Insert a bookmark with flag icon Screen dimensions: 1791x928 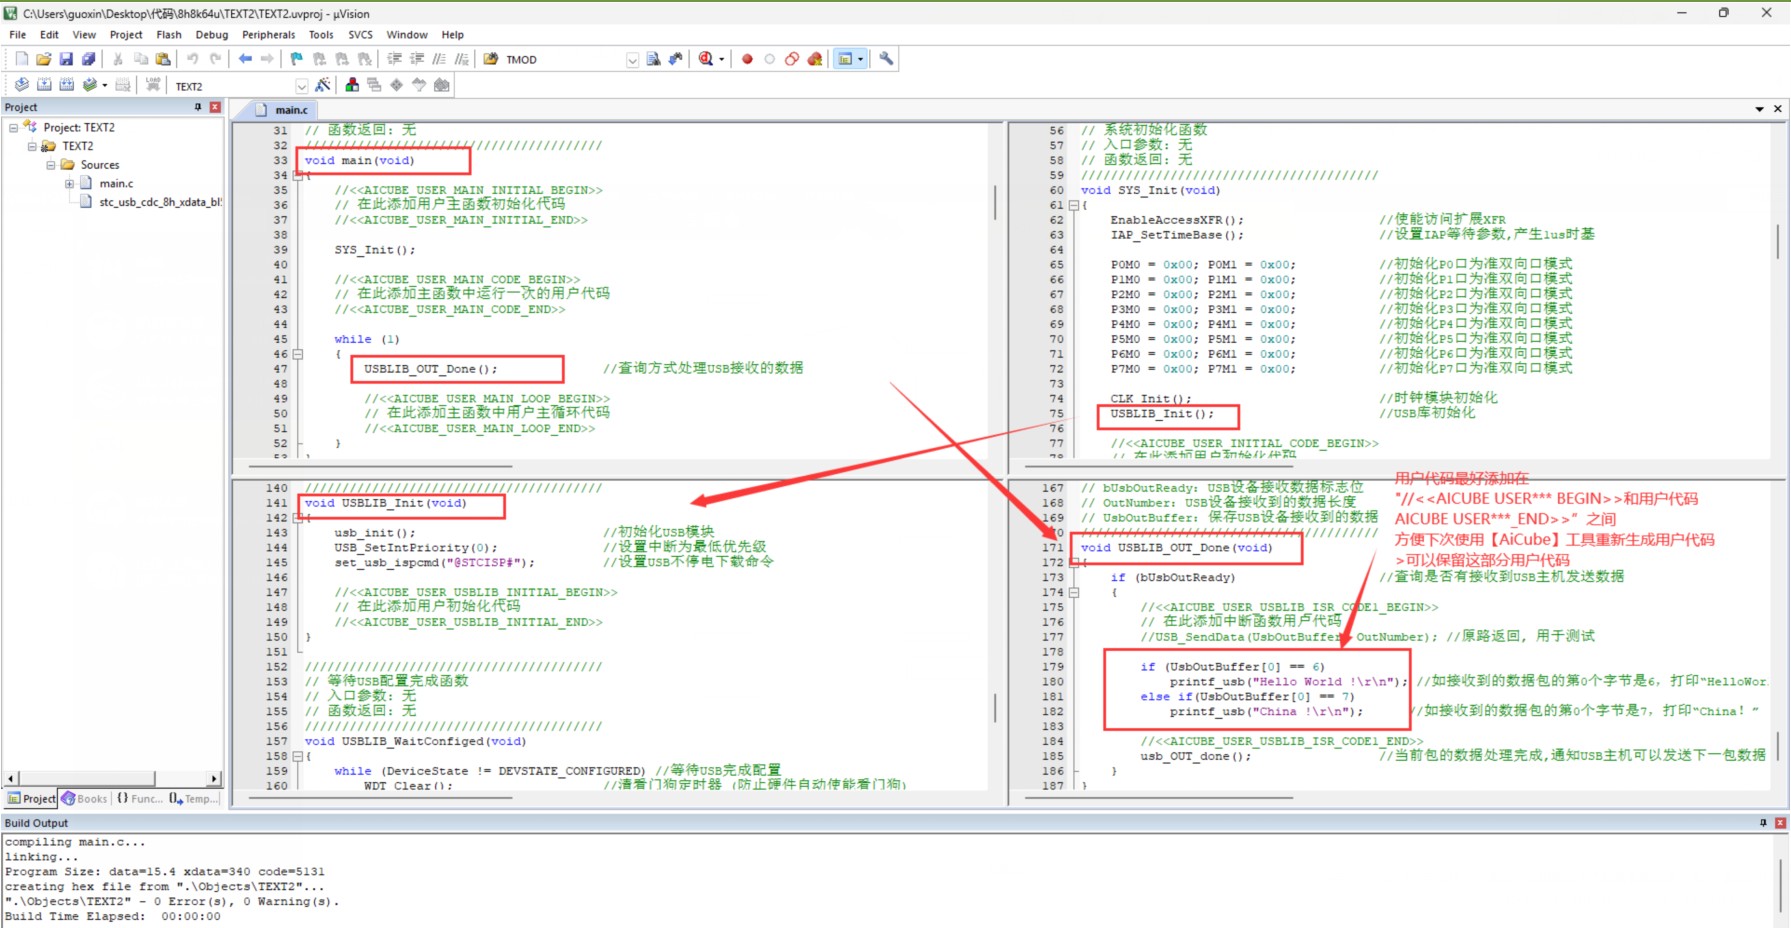pos(297,59)
